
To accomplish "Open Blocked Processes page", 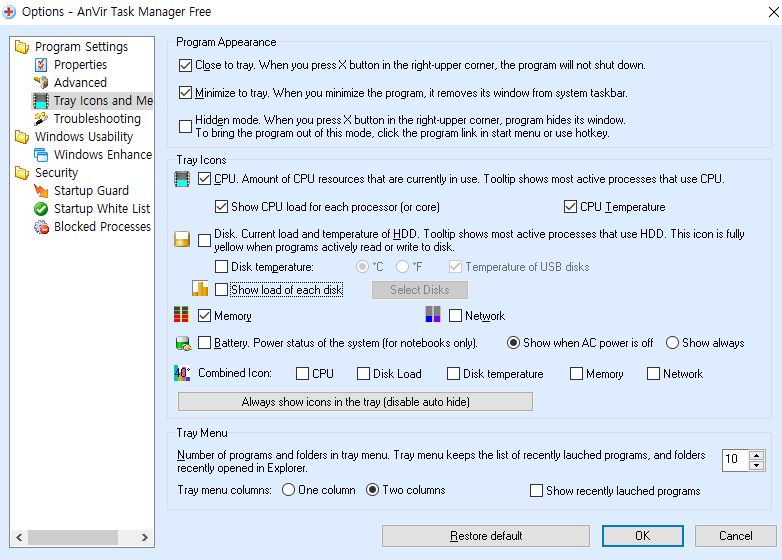I will point(102,227).
